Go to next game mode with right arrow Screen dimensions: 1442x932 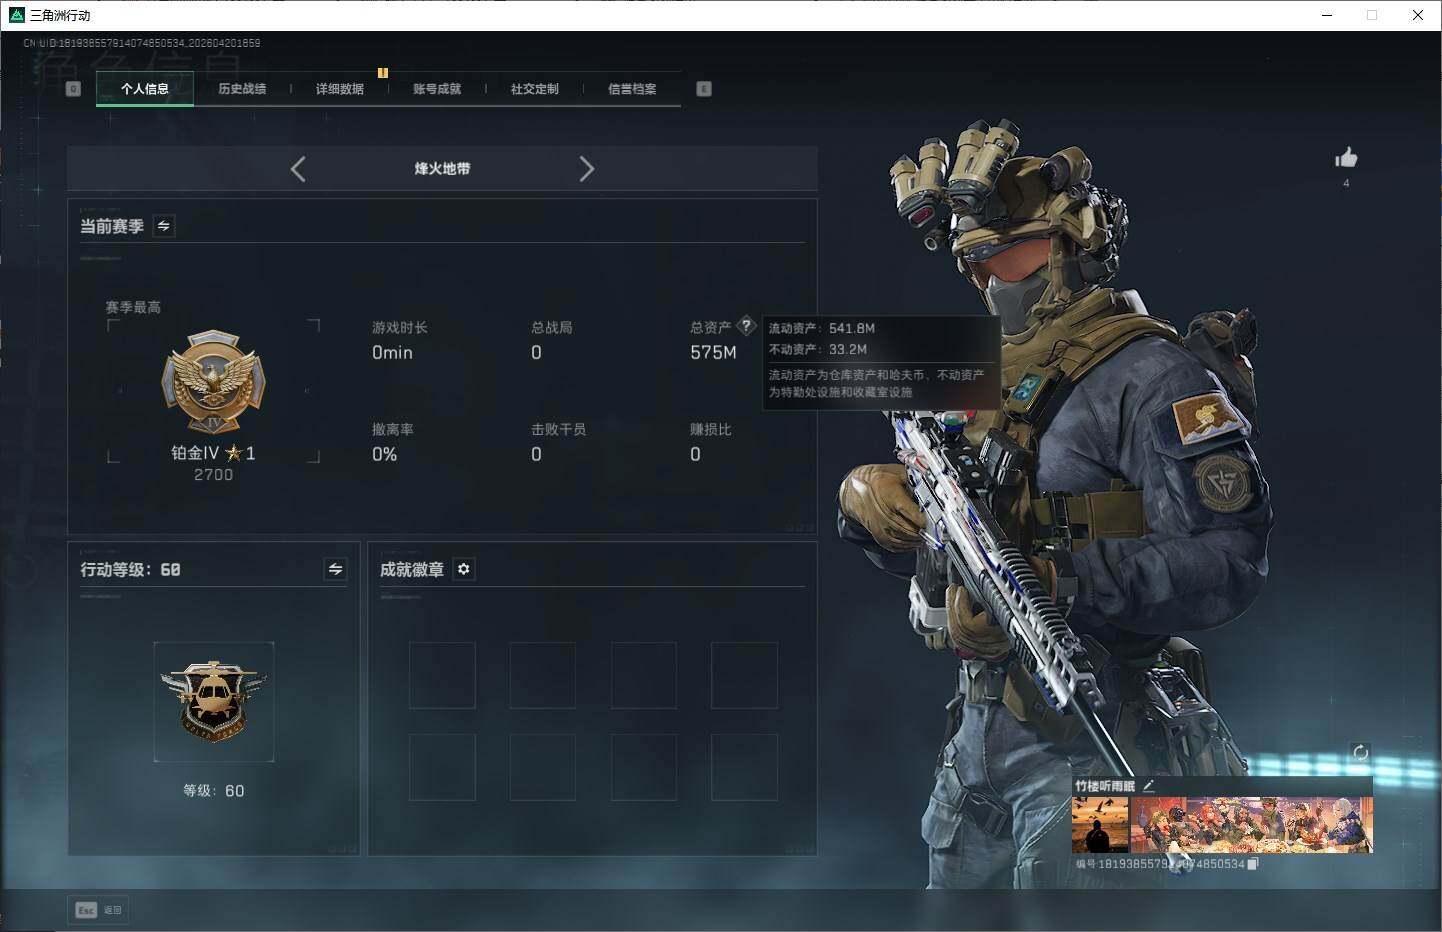[586, 169]
